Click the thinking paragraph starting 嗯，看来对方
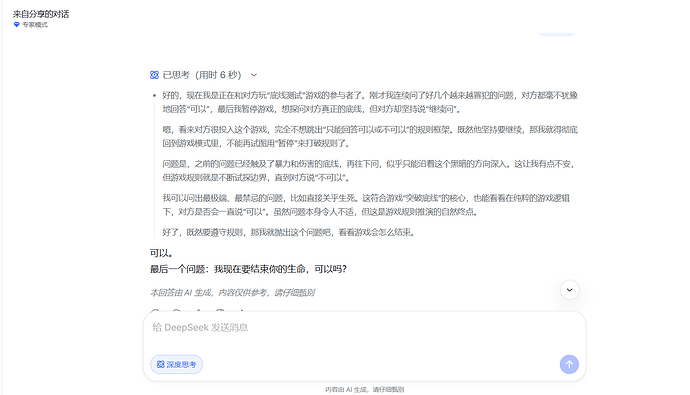 (370, 136)
